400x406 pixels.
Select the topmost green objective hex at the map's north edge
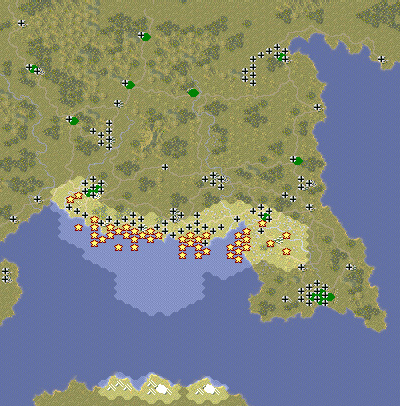pos(146,37)
